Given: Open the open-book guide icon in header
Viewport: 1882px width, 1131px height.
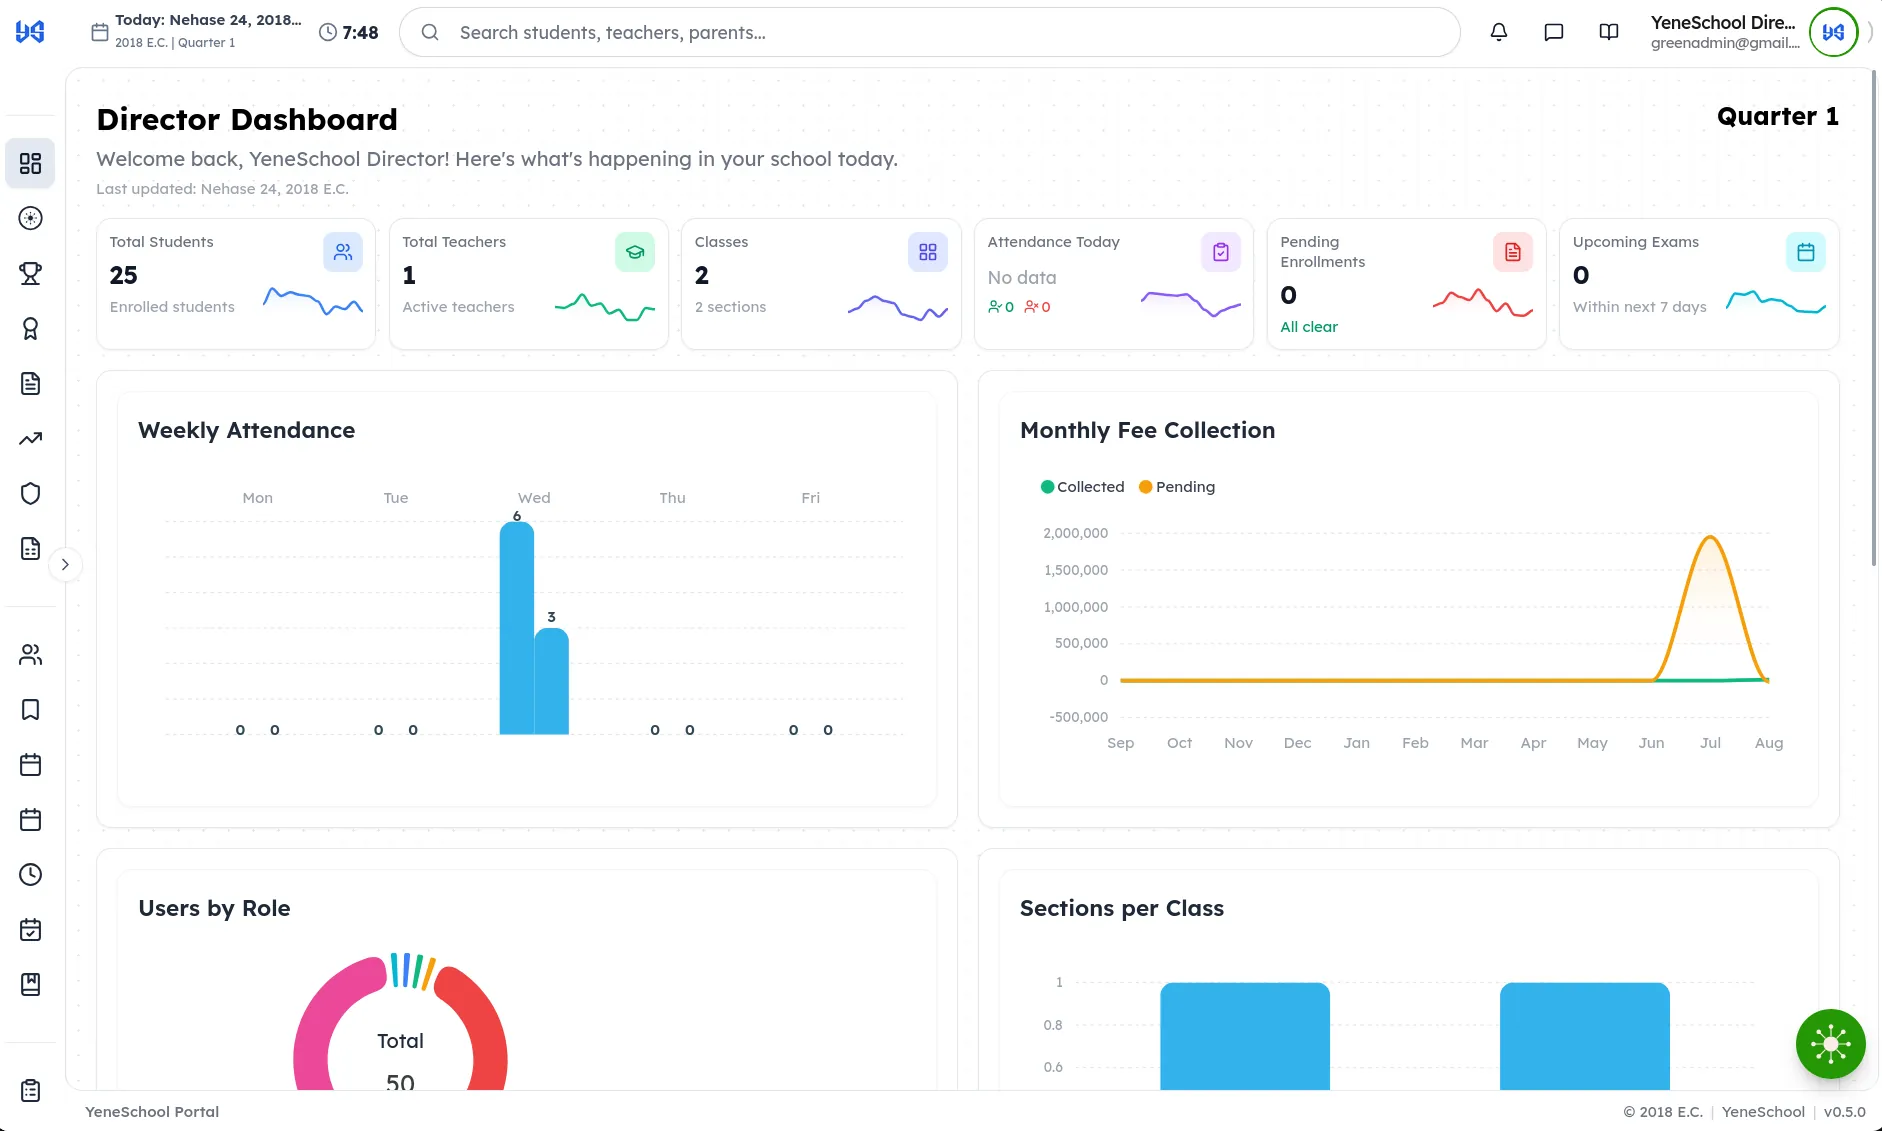Looking at the screenshot, I should [x=1608, y=32].
